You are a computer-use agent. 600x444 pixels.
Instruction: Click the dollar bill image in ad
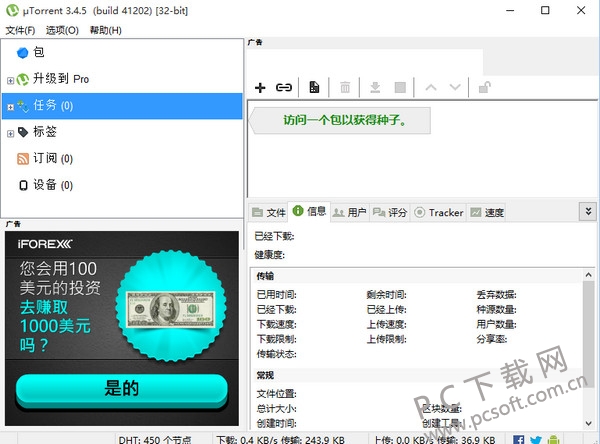(171, 309)
